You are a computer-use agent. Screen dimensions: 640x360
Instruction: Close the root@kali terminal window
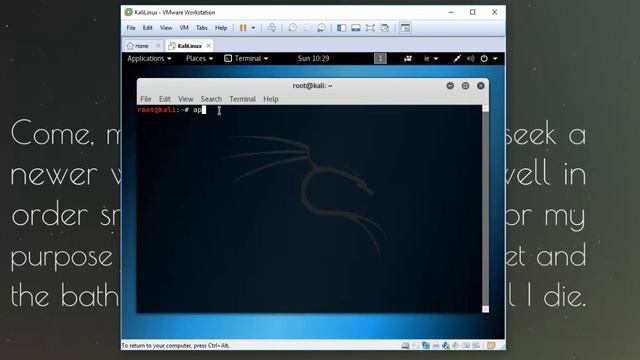click(x=481, y=86)
